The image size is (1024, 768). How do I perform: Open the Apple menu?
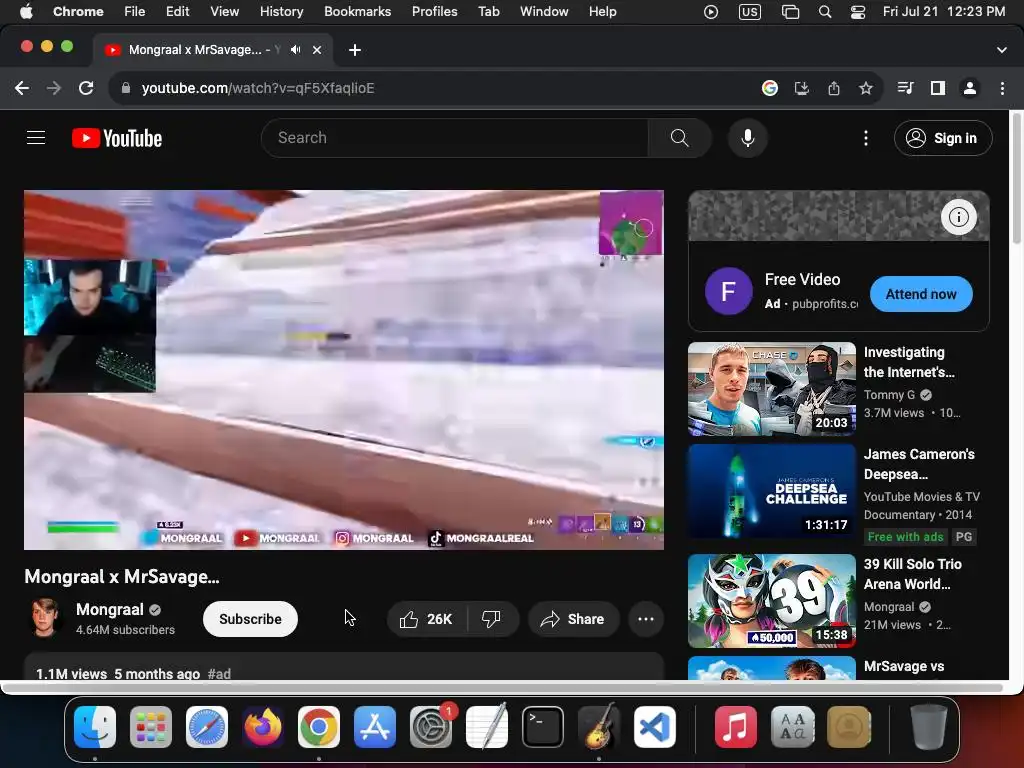(x=26, y=11)
